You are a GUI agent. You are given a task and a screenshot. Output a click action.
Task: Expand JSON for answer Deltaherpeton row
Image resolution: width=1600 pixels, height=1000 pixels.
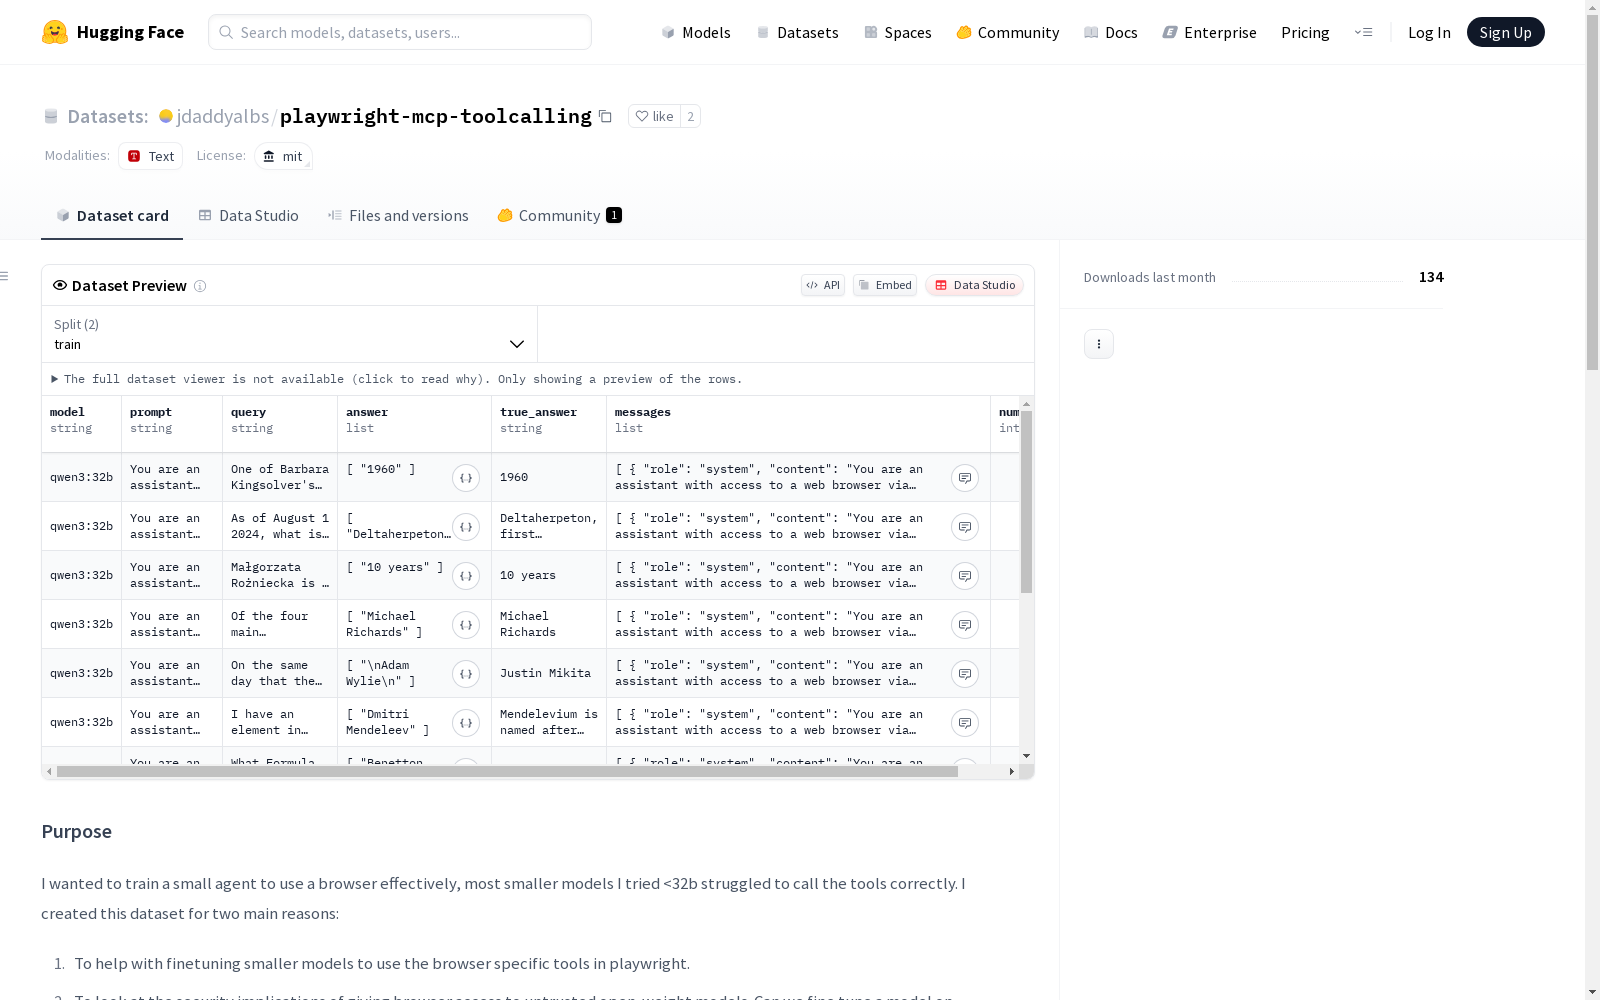[x=466, y=527]
